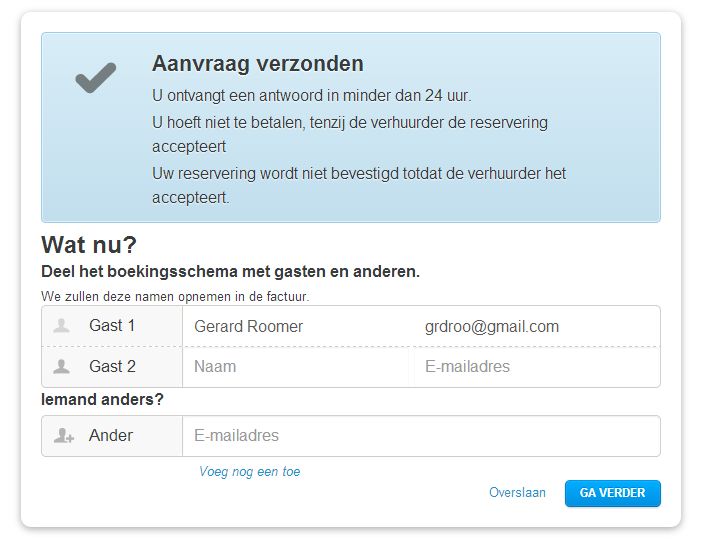Select the Gast 2 label
The height and width of the screenshot is (557, 704).
[112, 366]
